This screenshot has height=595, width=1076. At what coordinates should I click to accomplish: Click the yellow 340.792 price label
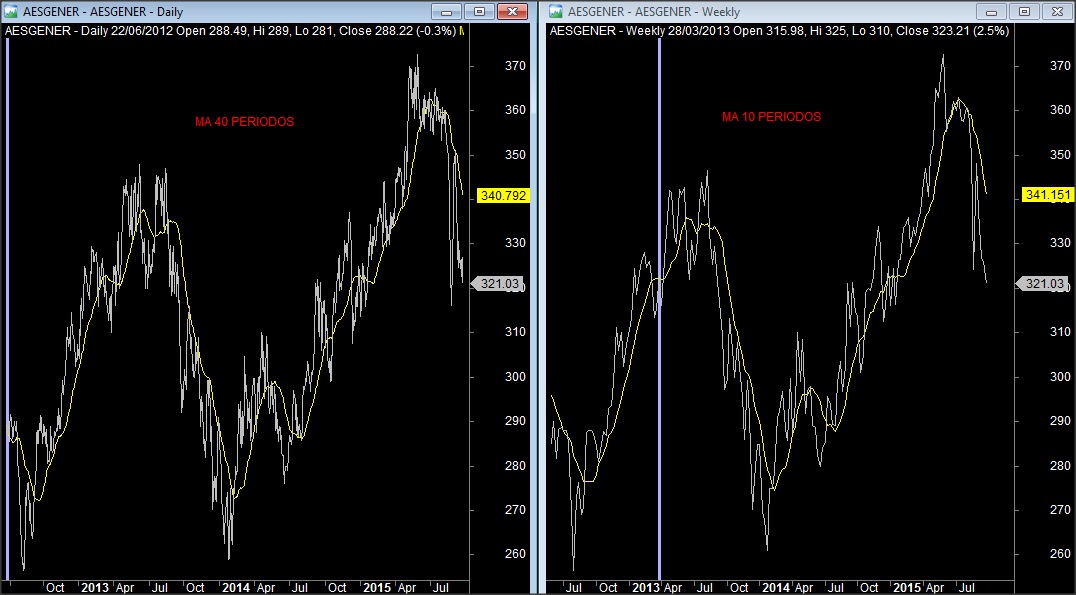[x=504, y=196]
